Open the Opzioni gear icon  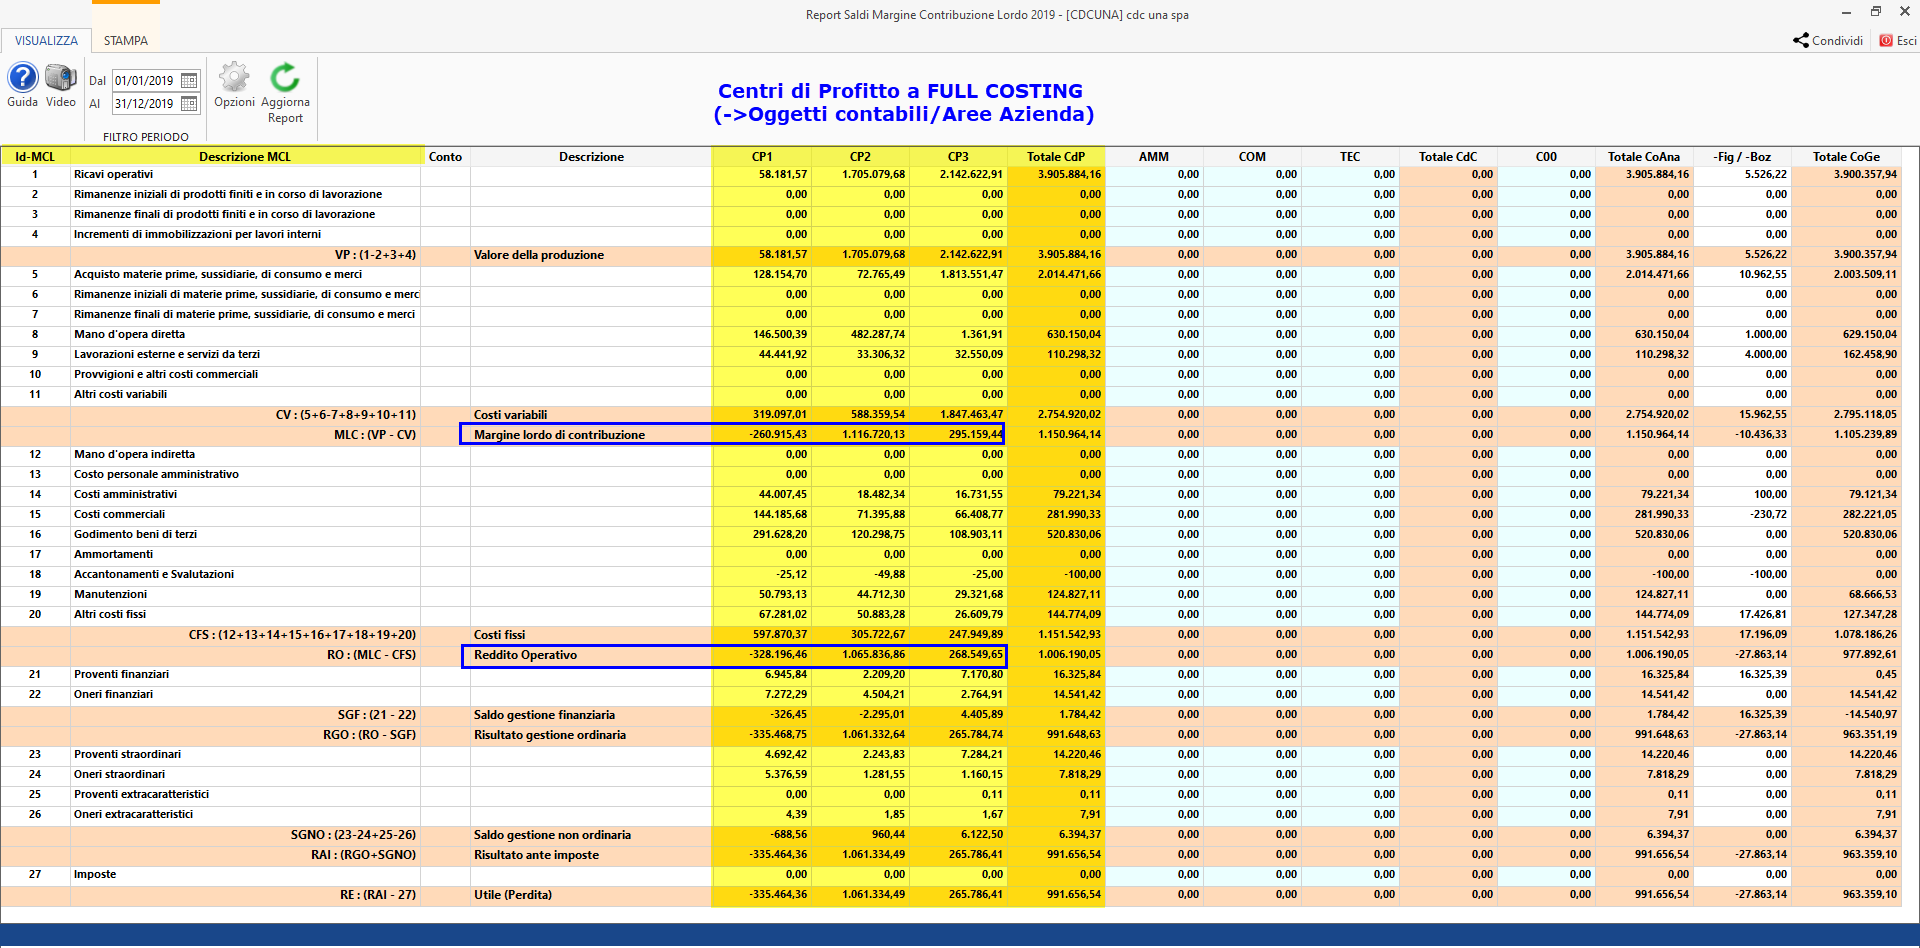(x=234, y=78)
